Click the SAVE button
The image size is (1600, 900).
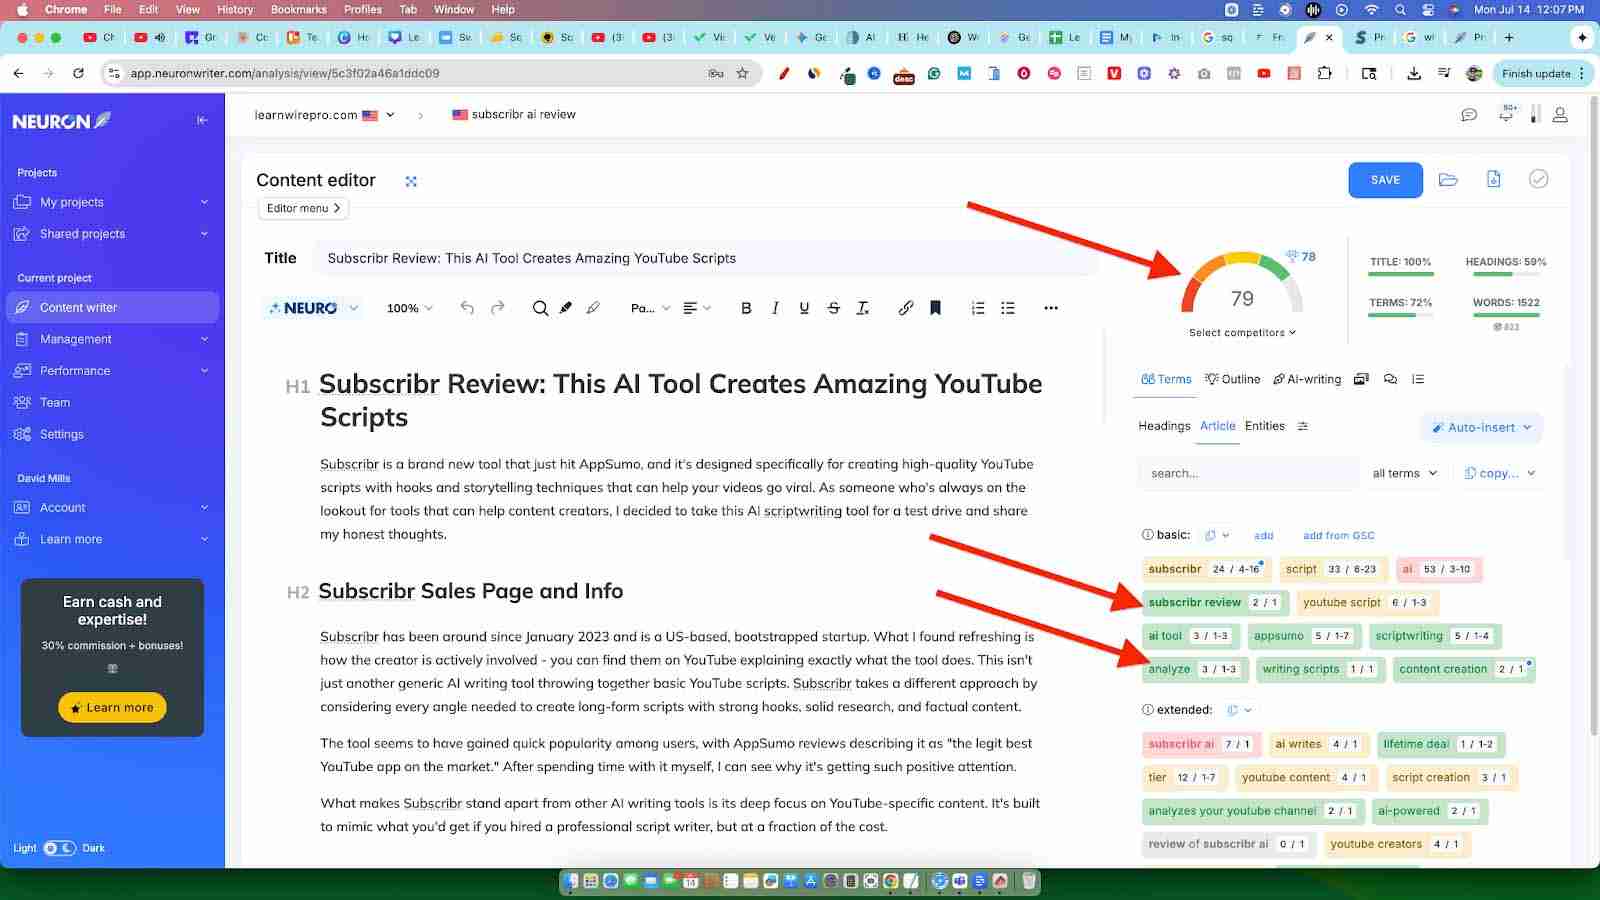coord(1385,180)
